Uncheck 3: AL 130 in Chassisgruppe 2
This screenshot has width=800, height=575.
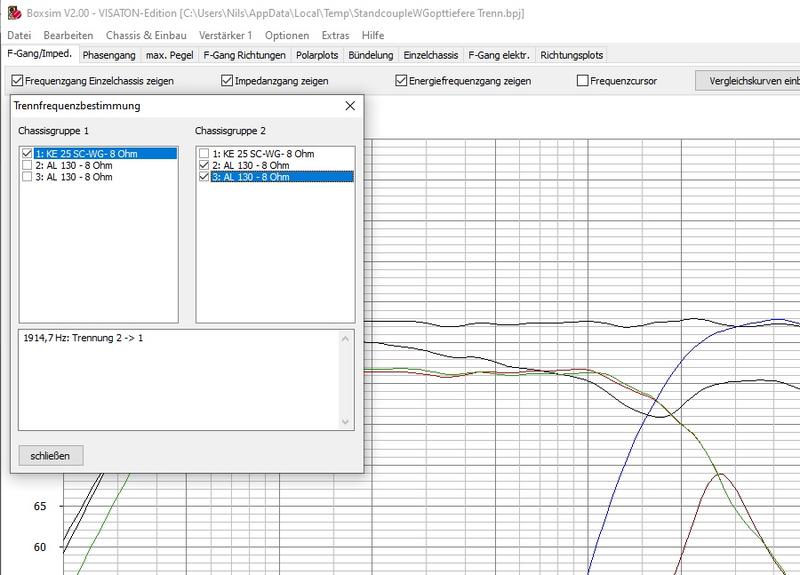(x=204, y=177)
